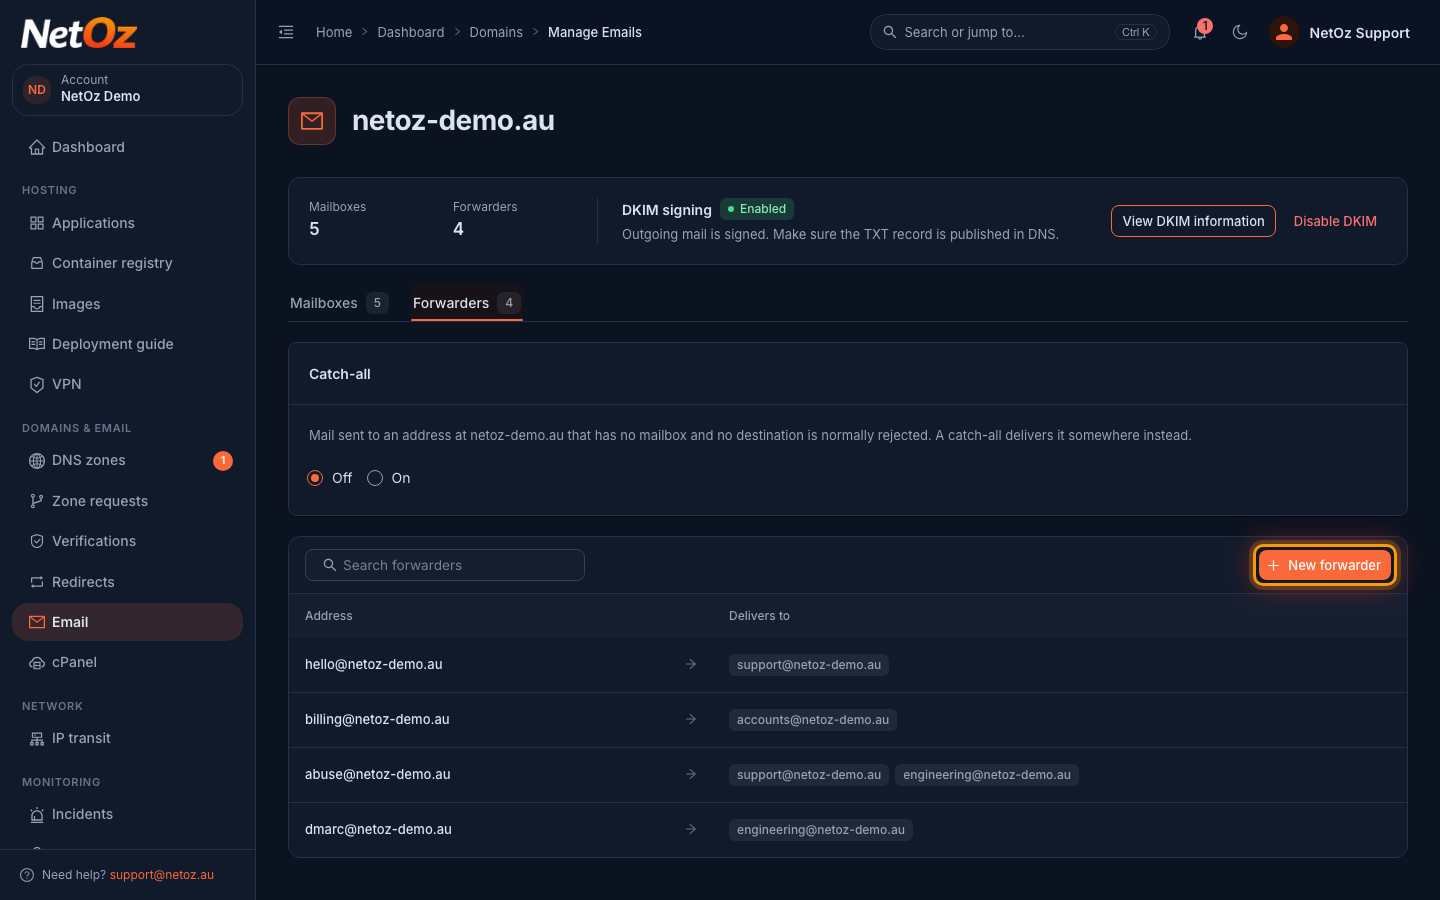The width and height of the screenshot is (1440, 900).
Task: Click dmarc@netoz-demo.au address
Action: 378,829
